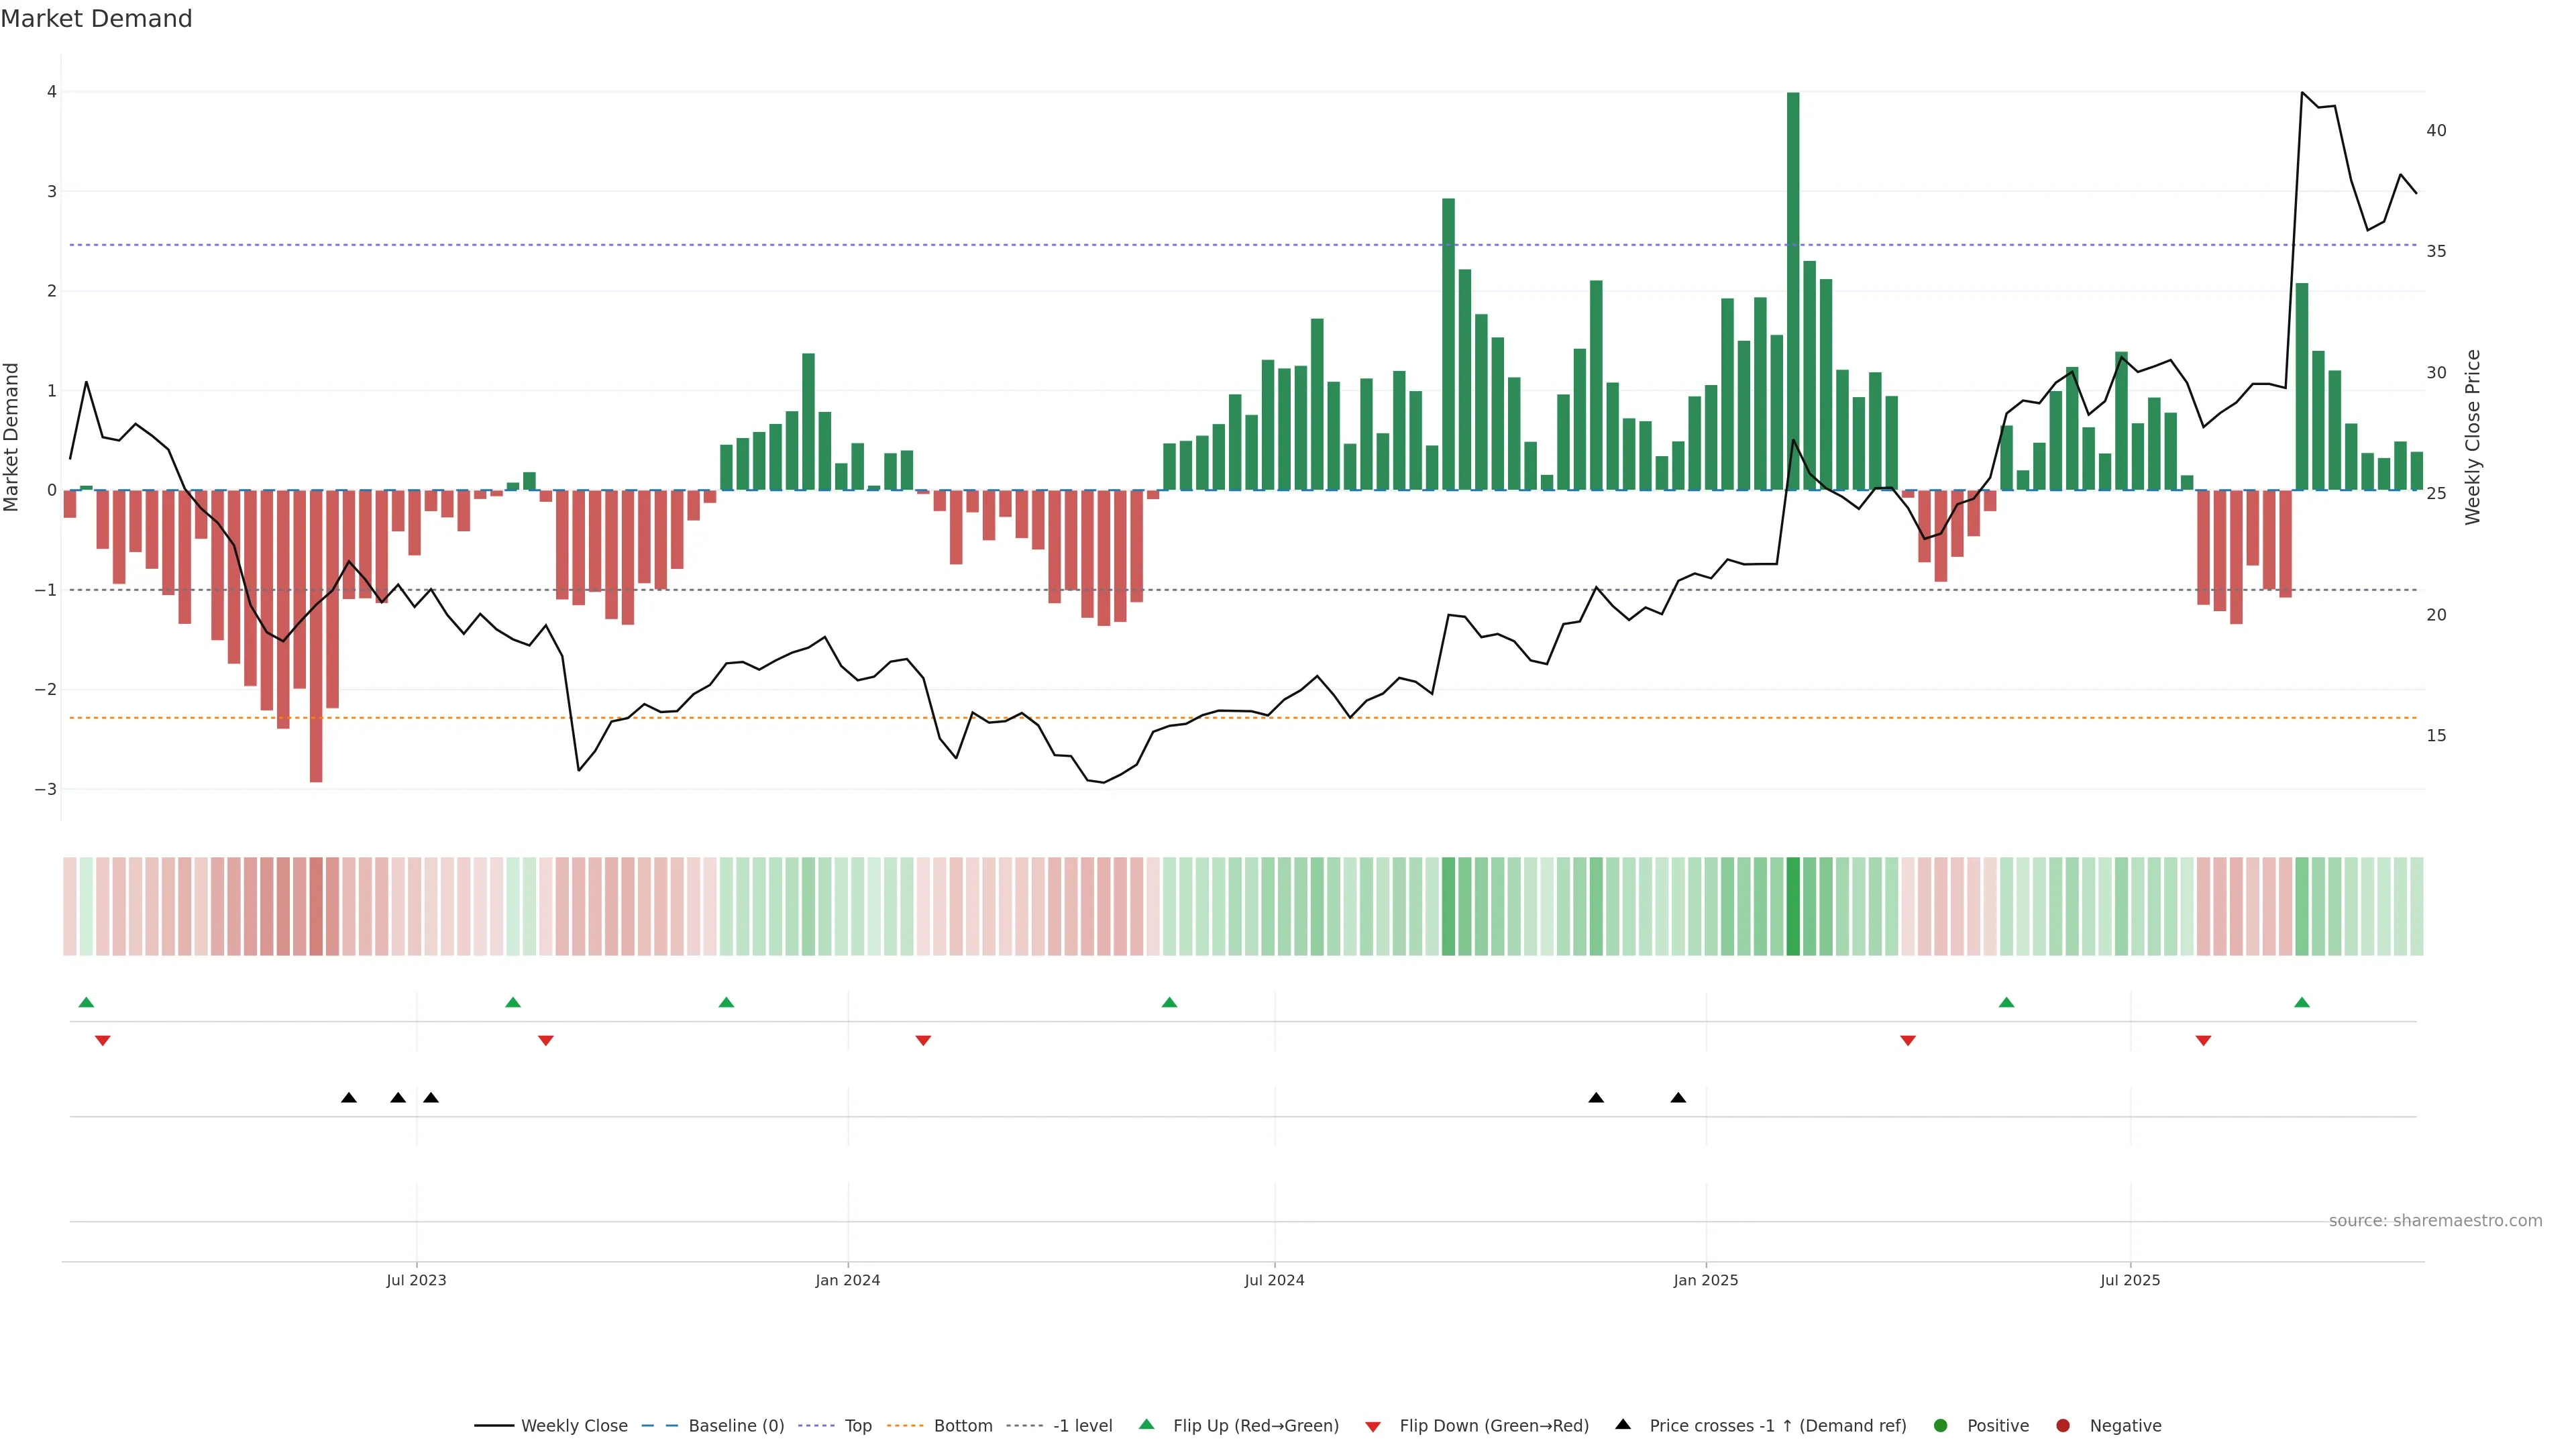Click the leftmost black price-cross triangle
Image resolution: width=2576 pixels, height=1449 pixels.
coord(348,1098)
